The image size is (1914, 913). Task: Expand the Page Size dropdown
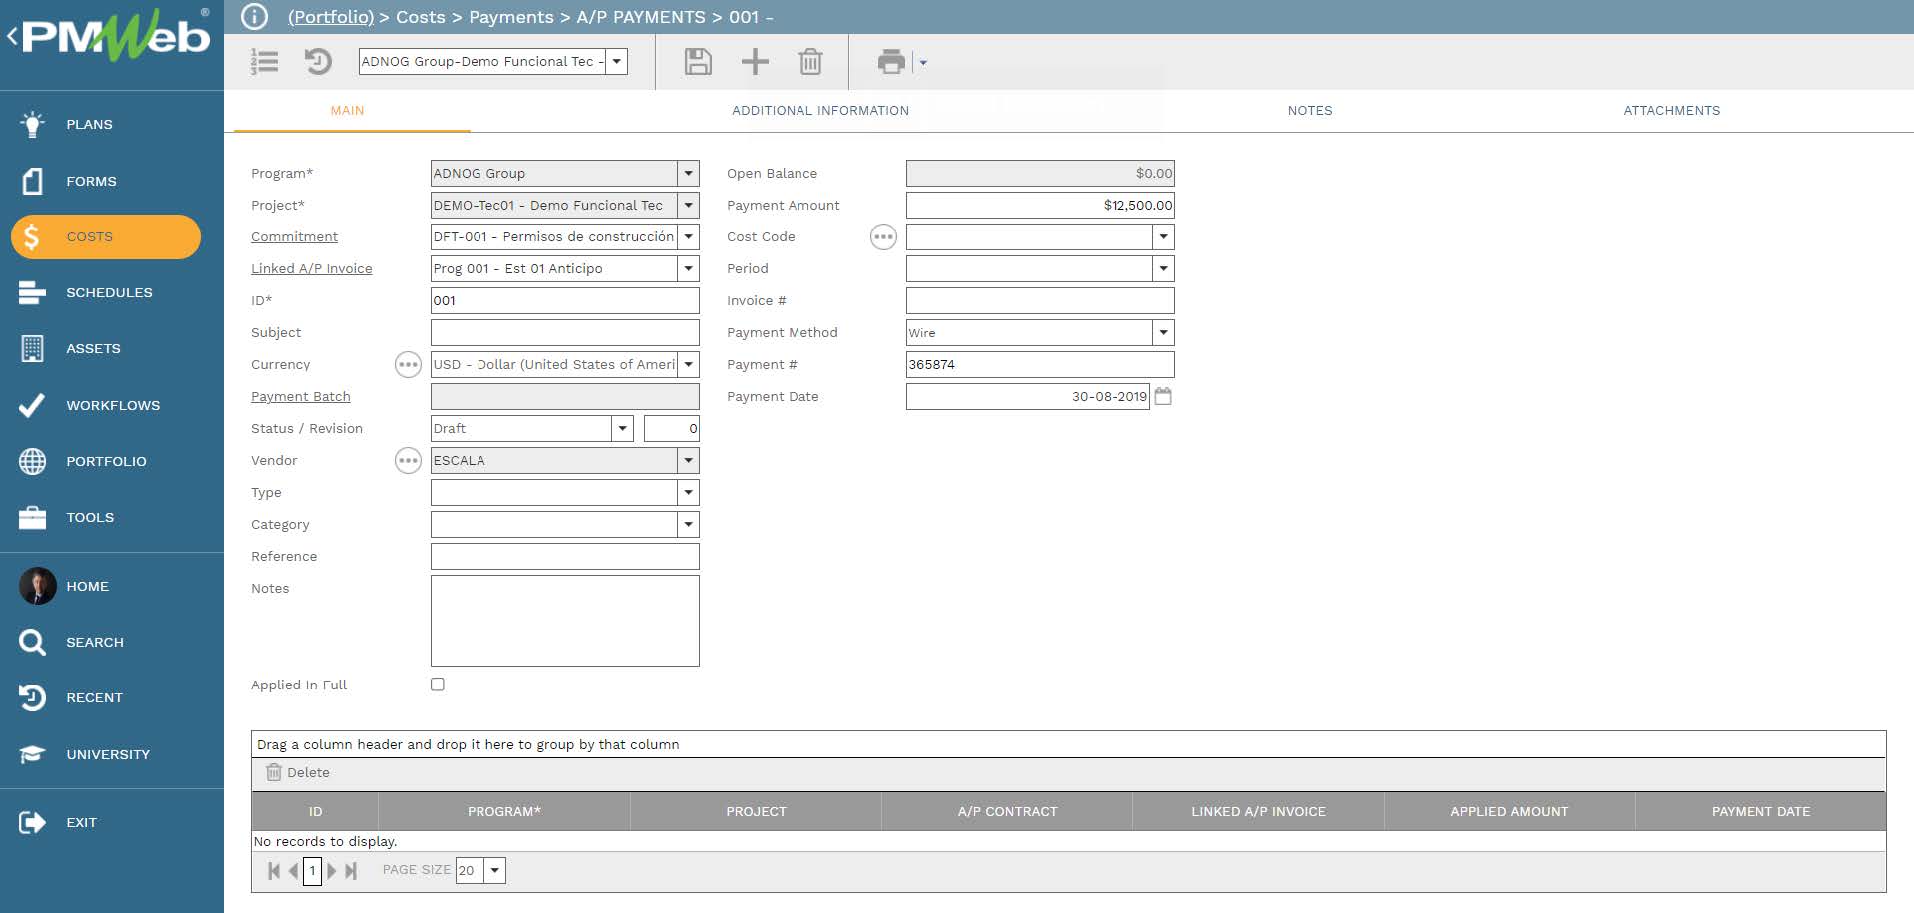494,870
